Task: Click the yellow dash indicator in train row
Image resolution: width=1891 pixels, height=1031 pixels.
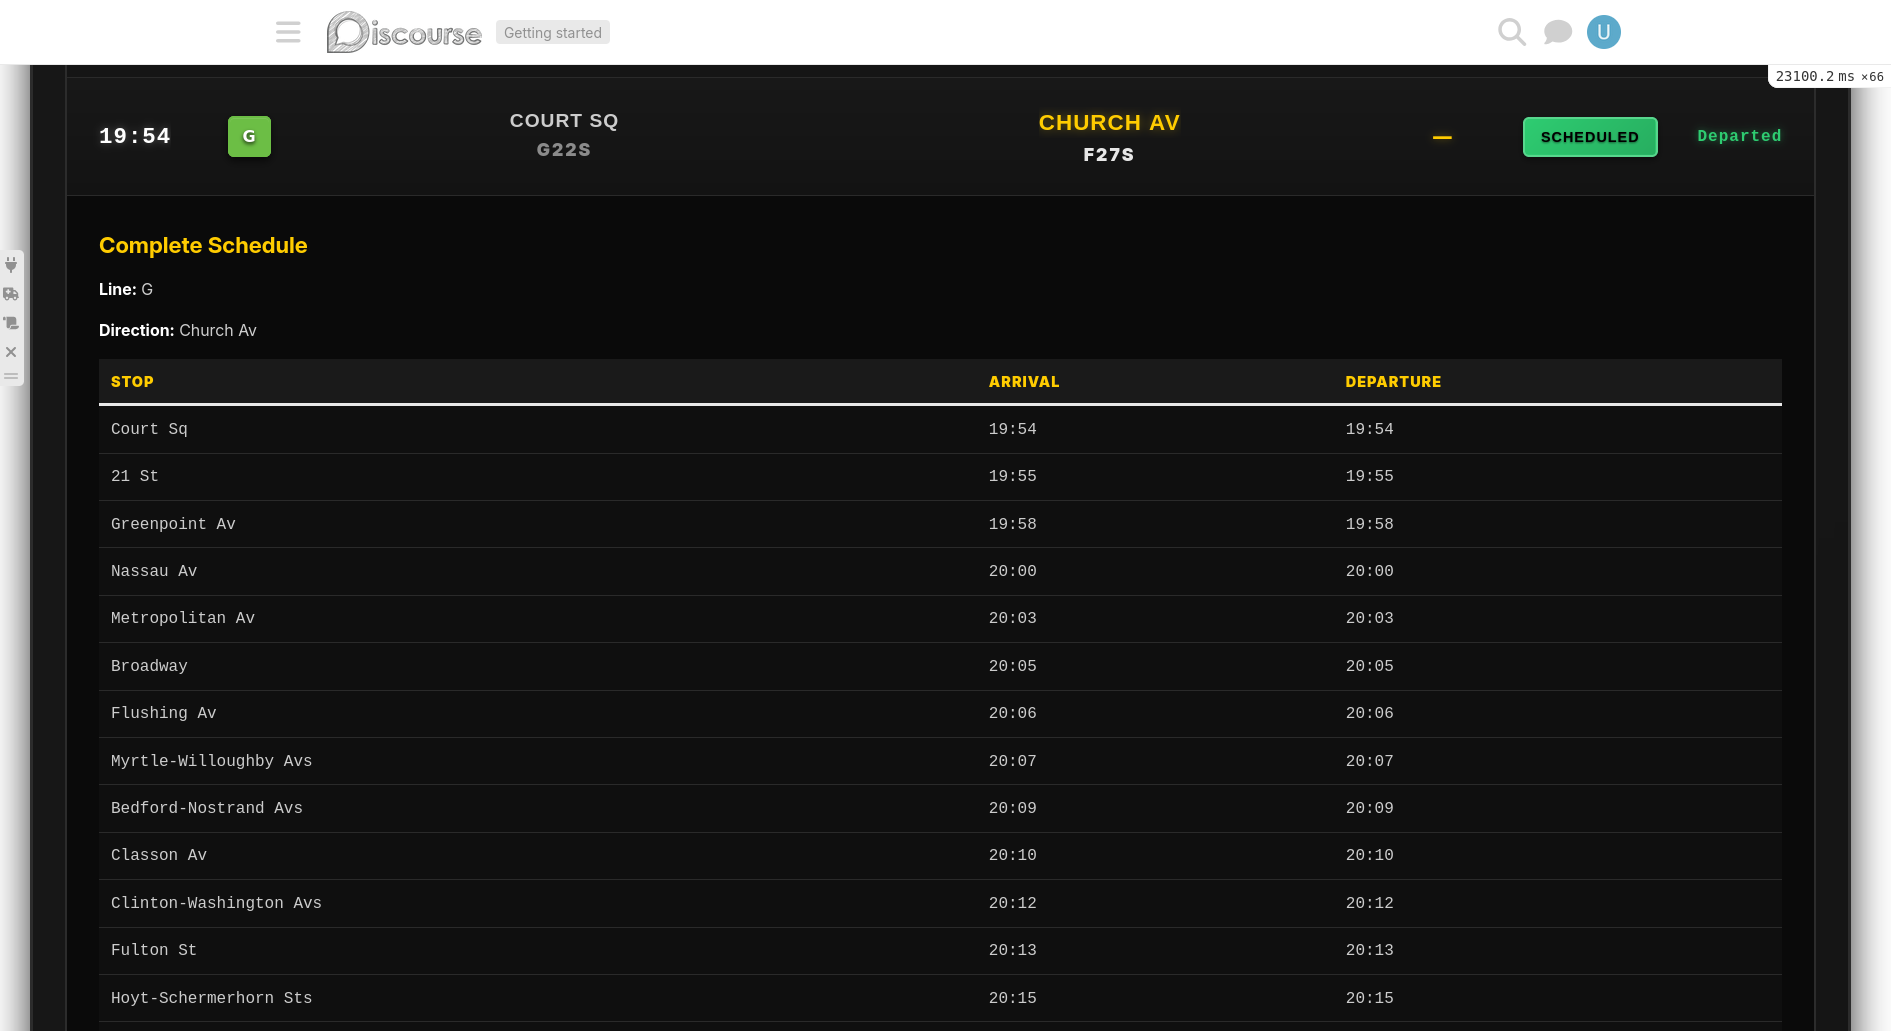Action: [1441, 137]
